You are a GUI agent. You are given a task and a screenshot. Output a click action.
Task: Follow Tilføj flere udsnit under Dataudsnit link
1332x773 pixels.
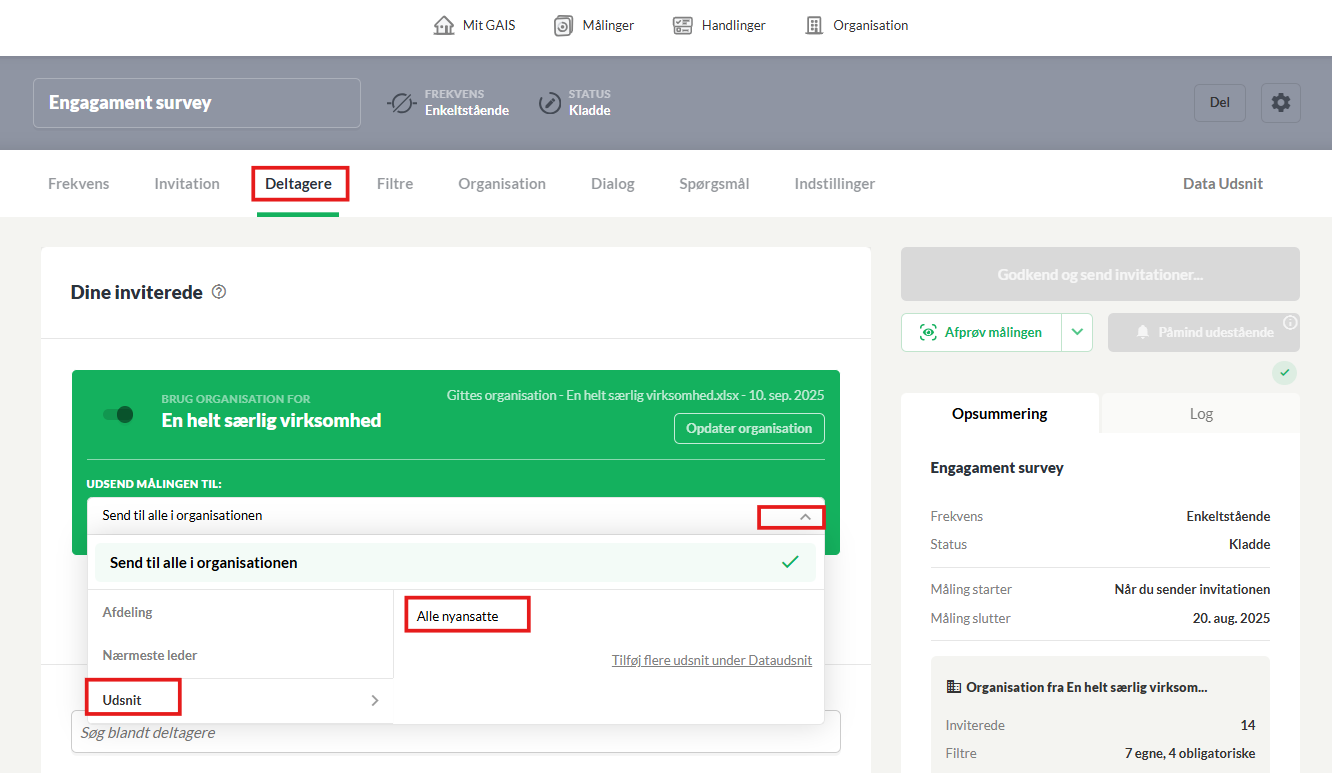[712, 661]
